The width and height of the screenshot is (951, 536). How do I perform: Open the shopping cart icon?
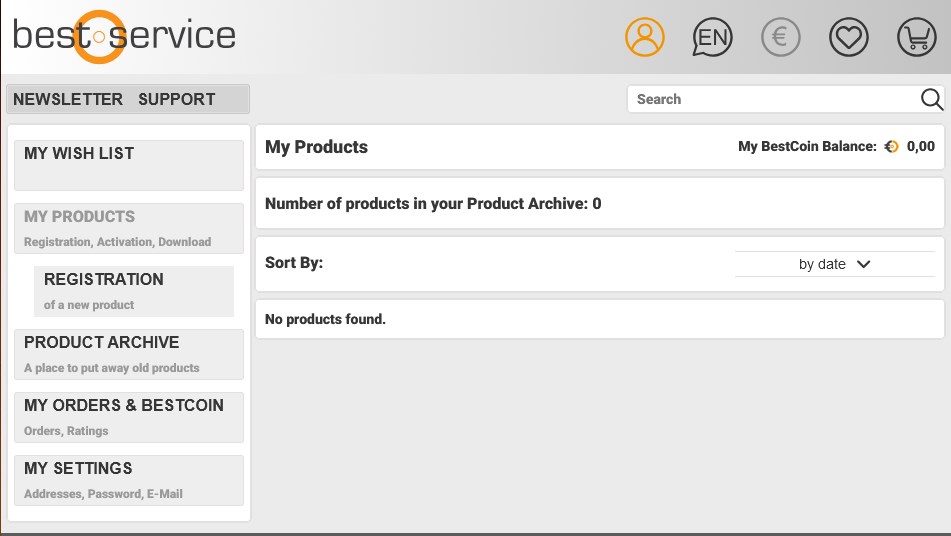[x=916, y=38]
